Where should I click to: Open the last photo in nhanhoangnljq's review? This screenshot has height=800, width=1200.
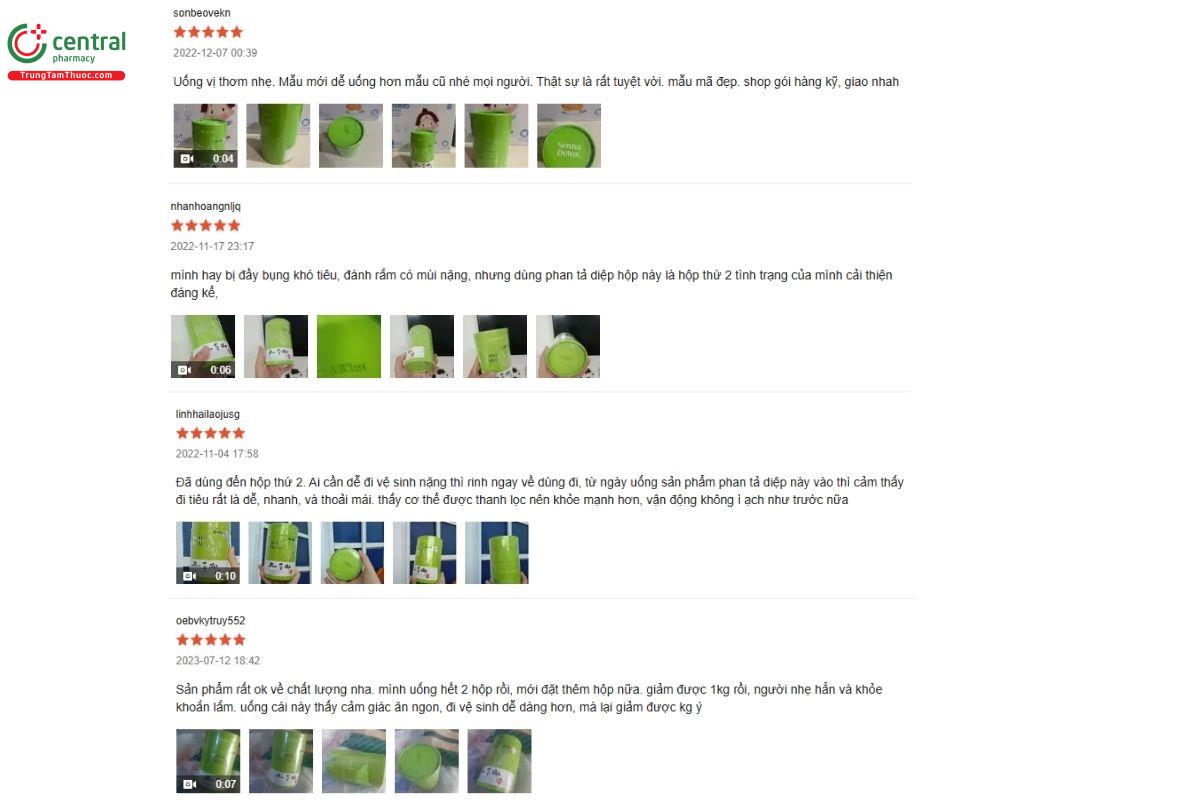click(568, 346)
